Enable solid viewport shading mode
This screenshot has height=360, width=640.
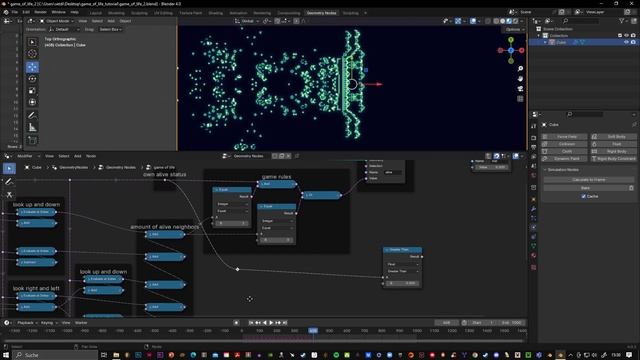click(x=502, y=21)
